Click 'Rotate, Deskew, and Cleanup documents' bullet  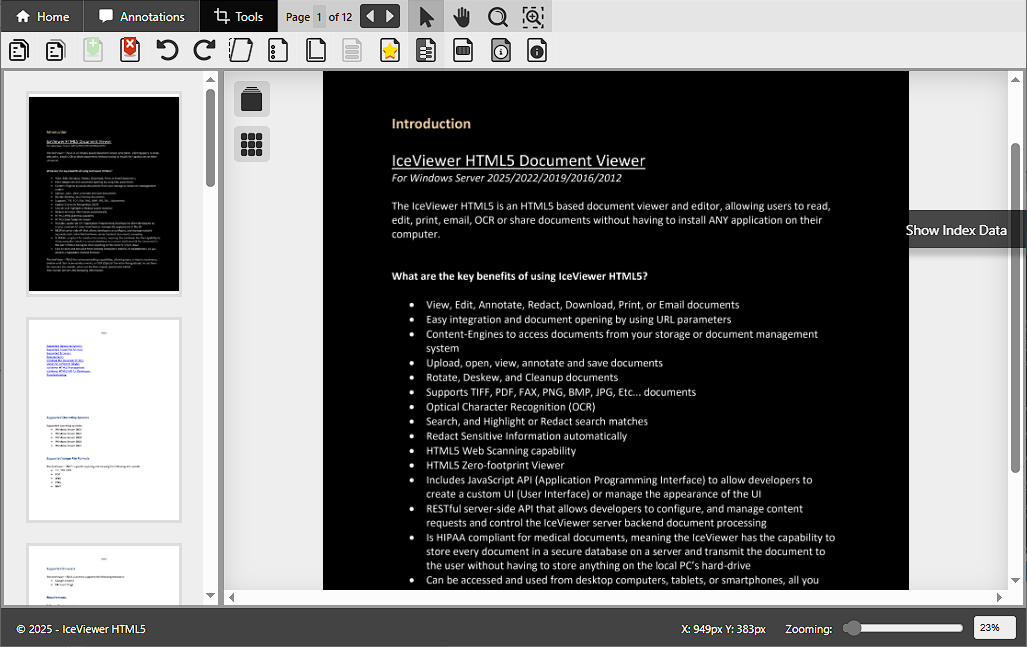521,377
